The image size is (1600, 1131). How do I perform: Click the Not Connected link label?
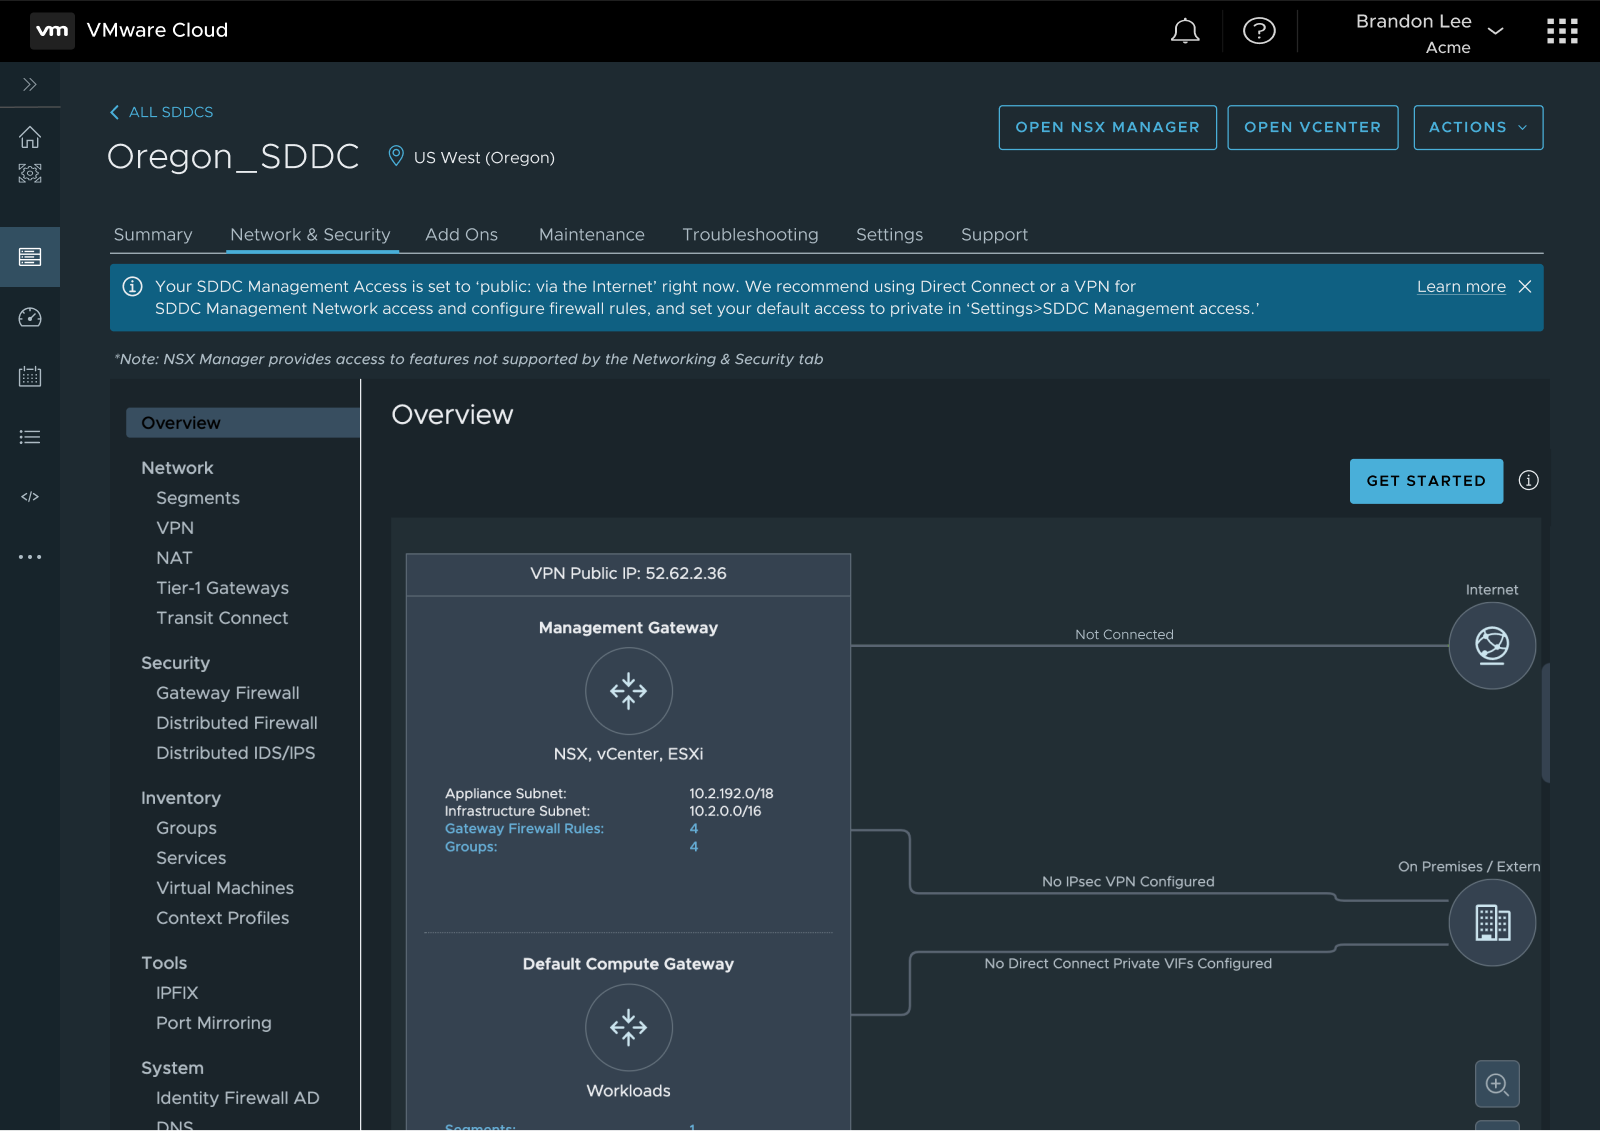pyautogui.click(x=1124, y=635)
